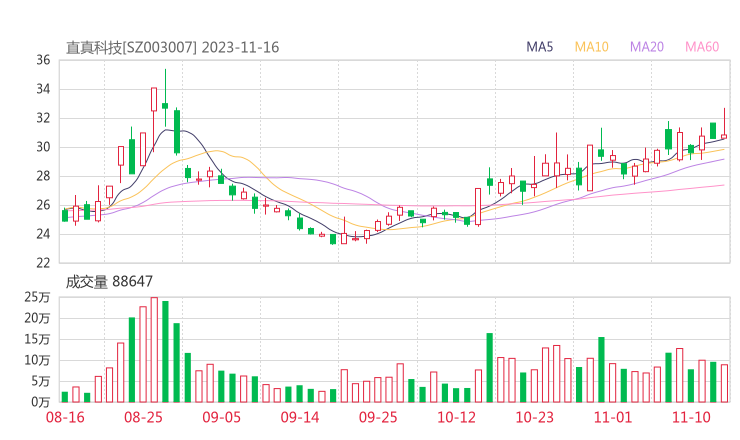Select the tallest volume bar reaching 25万
740x440 pixels.
point(154,350)
